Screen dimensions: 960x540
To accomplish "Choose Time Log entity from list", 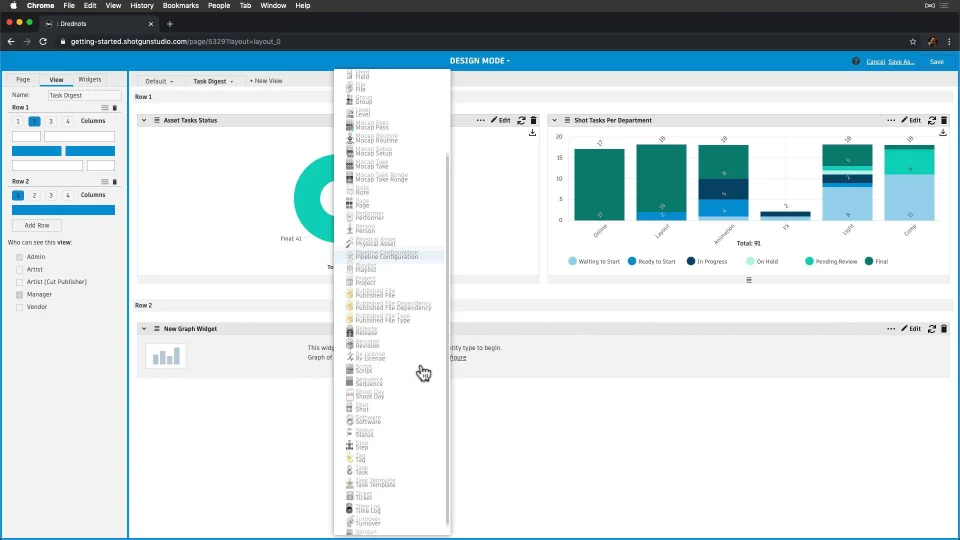I will tap(367, 509).
